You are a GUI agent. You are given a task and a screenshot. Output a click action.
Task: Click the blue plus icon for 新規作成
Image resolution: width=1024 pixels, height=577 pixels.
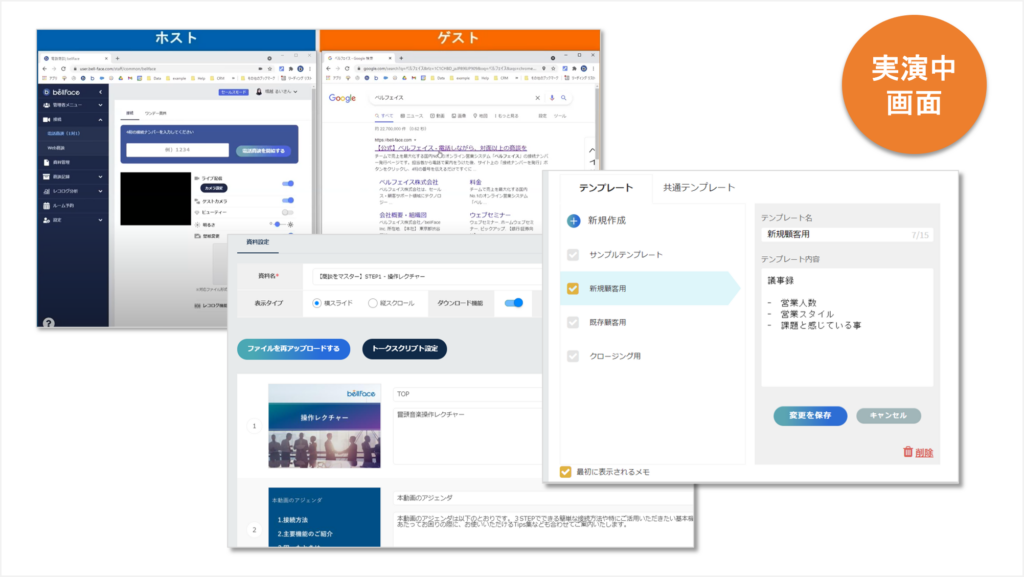coord(573,220)
